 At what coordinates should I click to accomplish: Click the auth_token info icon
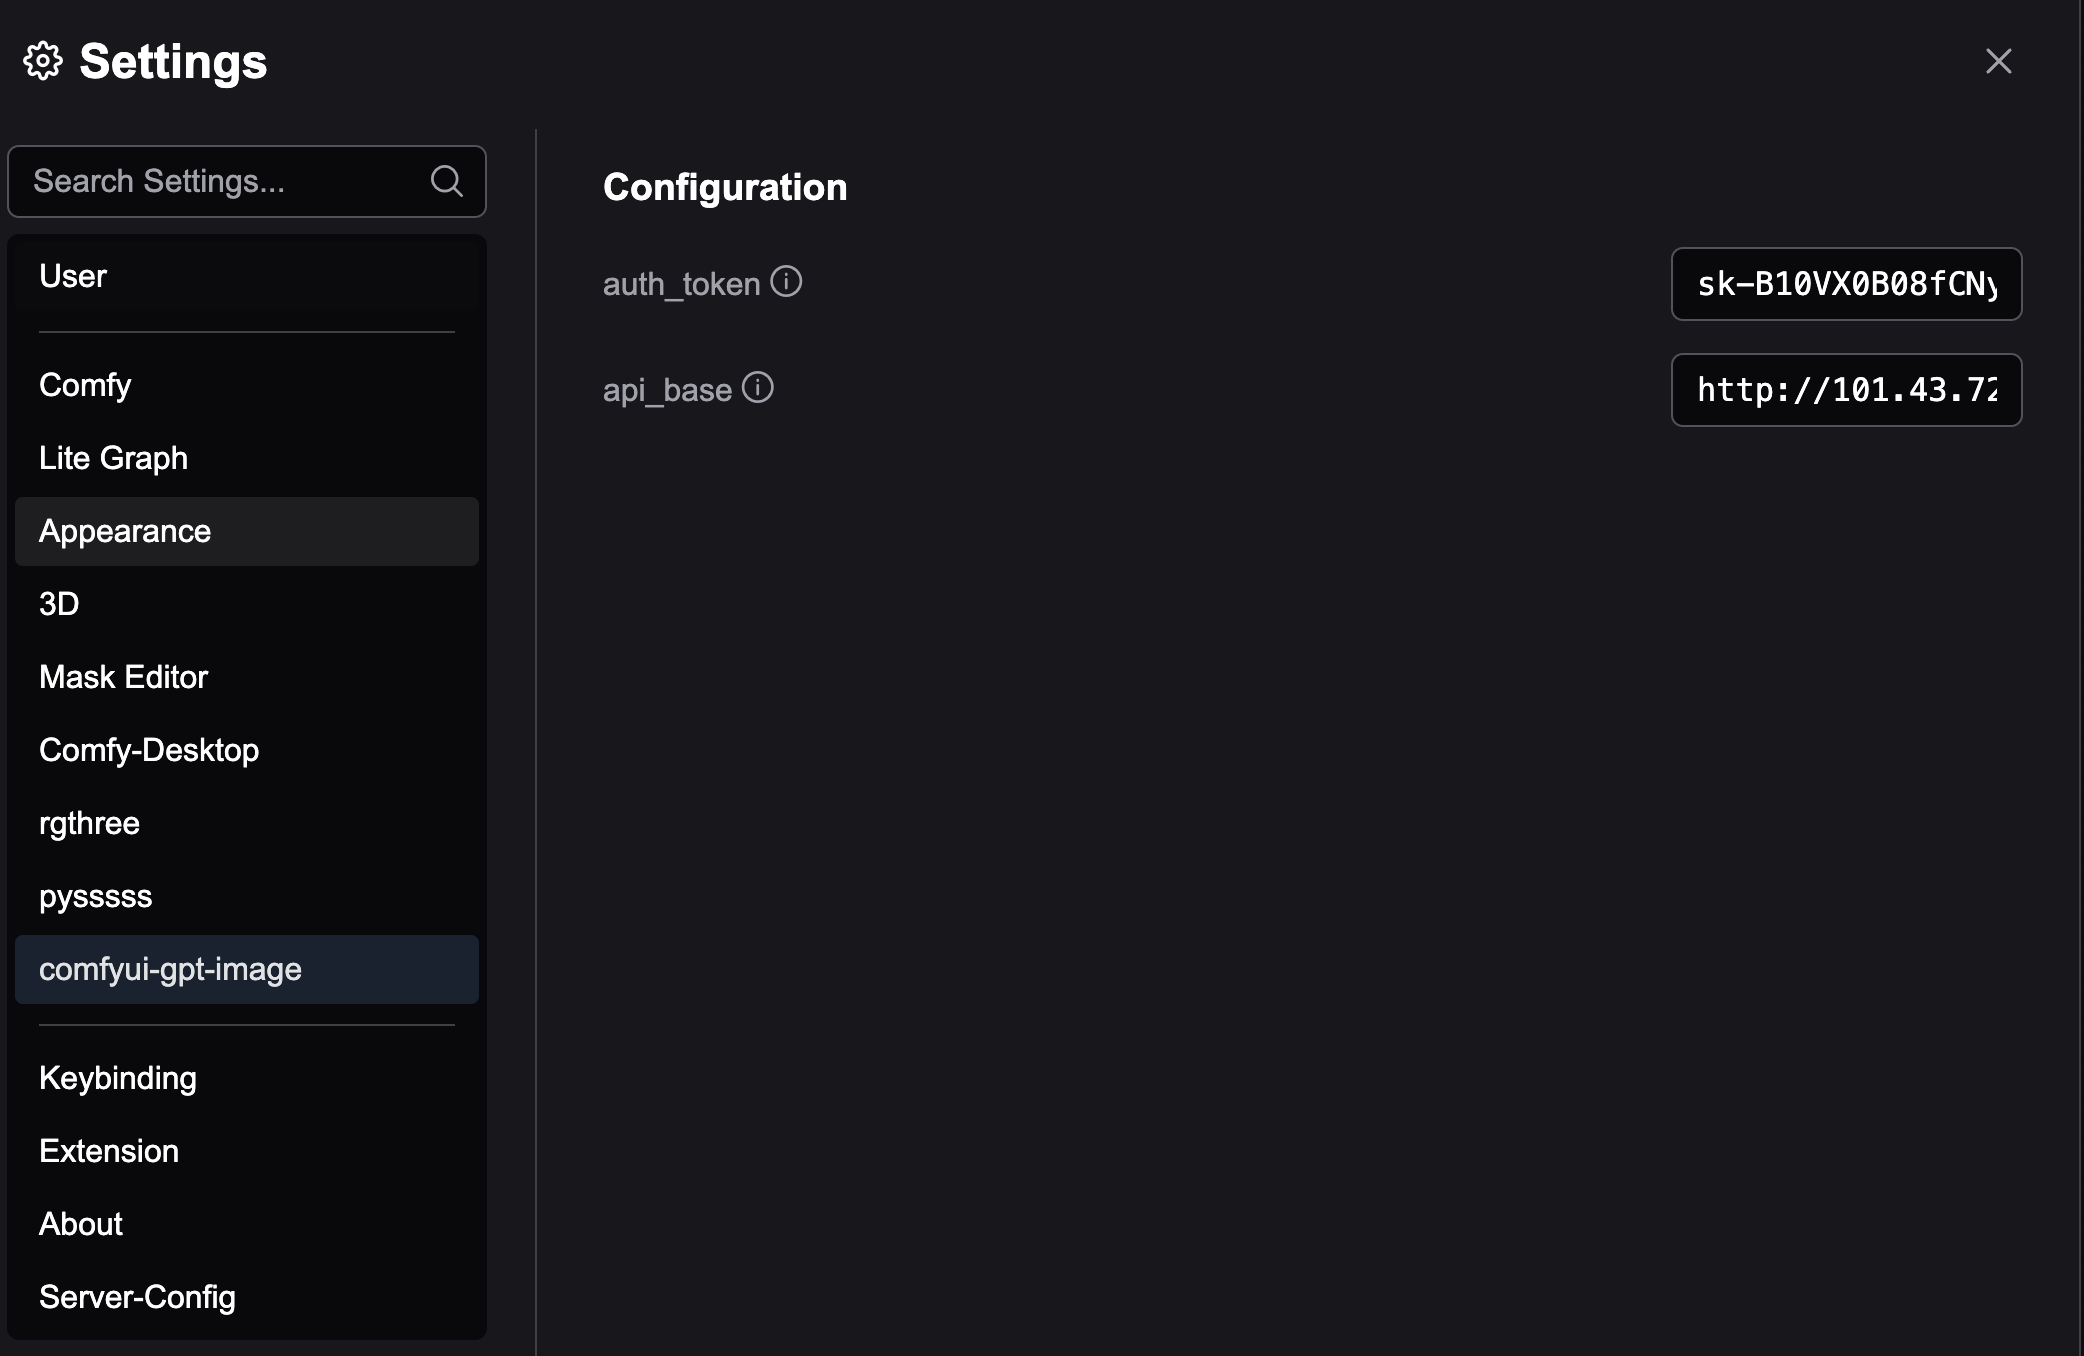click(786, 282)
